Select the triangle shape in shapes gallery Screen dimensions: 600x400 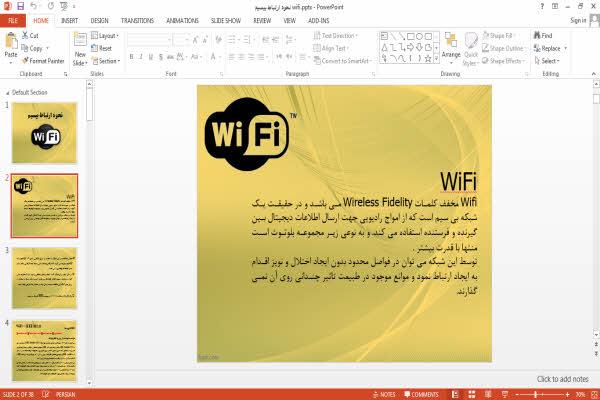384,47
